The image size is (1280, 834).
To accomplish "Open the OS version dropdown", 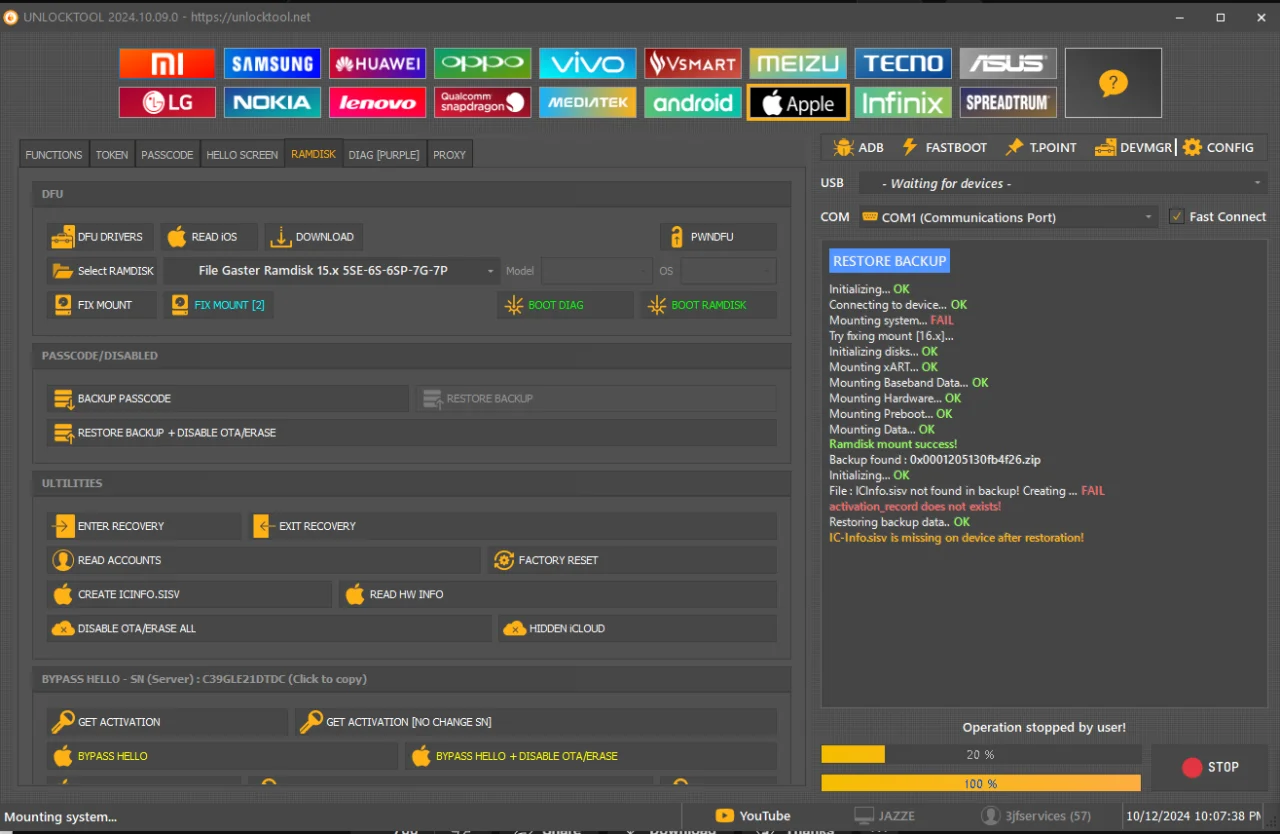I will (729, 271).
